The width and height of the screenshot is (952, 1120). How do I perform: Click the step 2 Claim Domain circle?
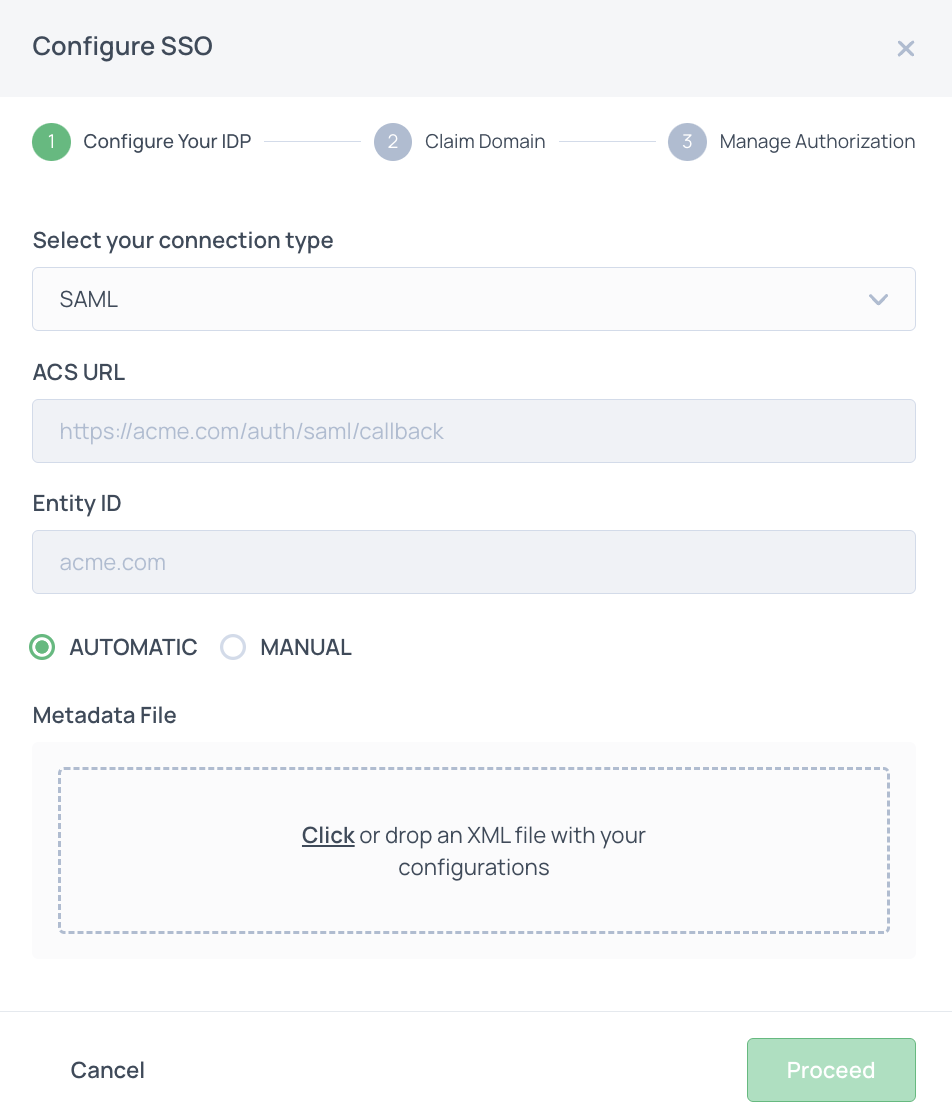point(393,142)
